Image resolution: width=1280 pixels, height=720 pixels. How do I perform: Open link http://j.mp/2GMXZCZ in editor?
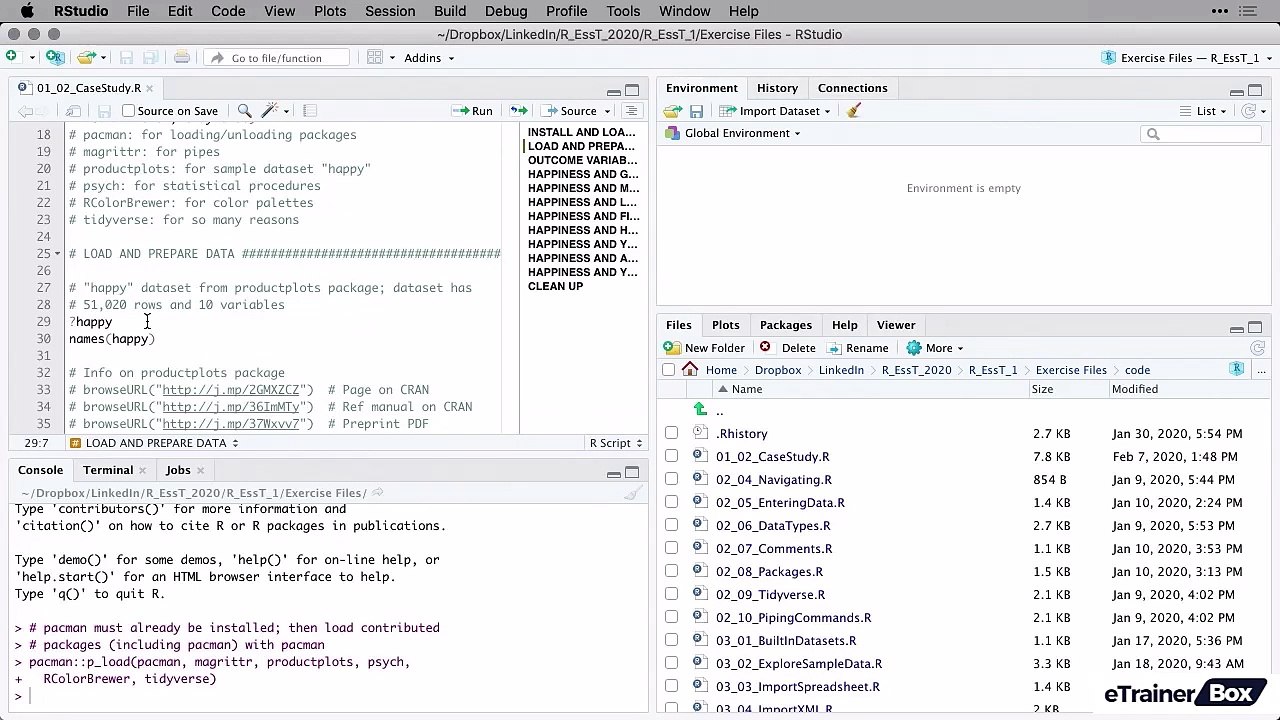click(x=231, y=390)
